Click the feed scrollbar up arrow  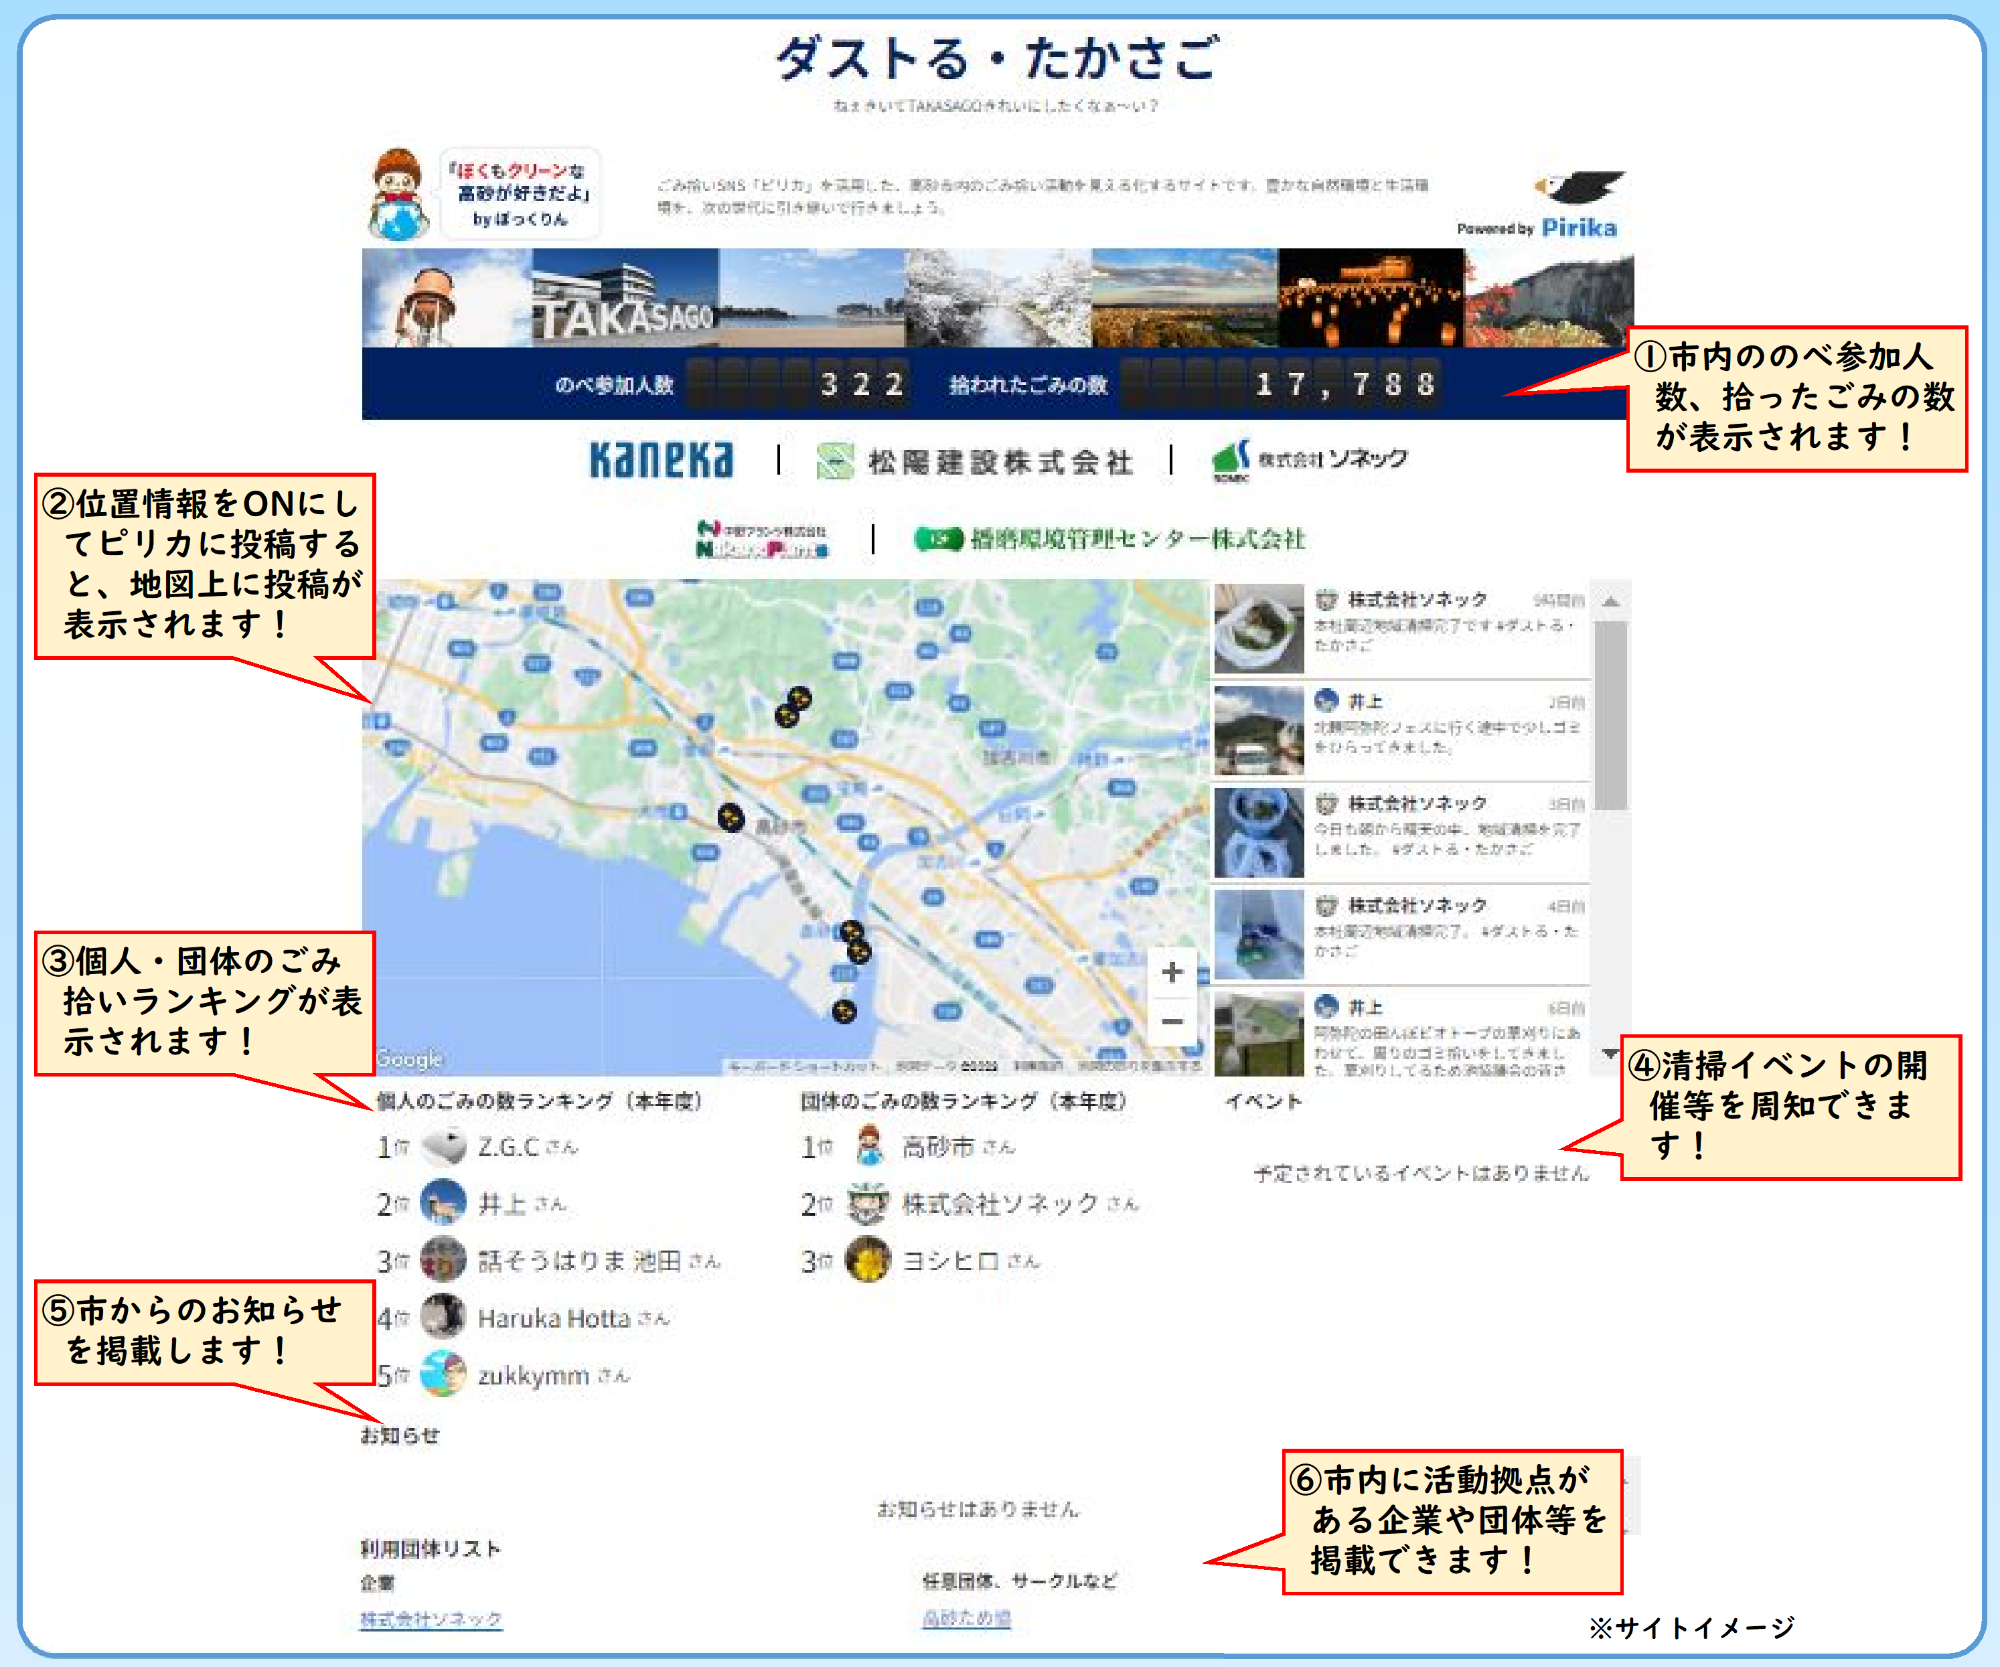1611,602
